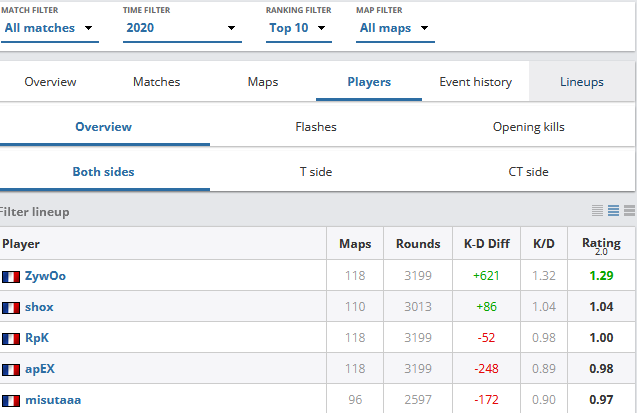The width and height of the screenshot is (637, 413).
Task: Open the Map filter 'All maps' dropdown
Action: click(395, 28)
